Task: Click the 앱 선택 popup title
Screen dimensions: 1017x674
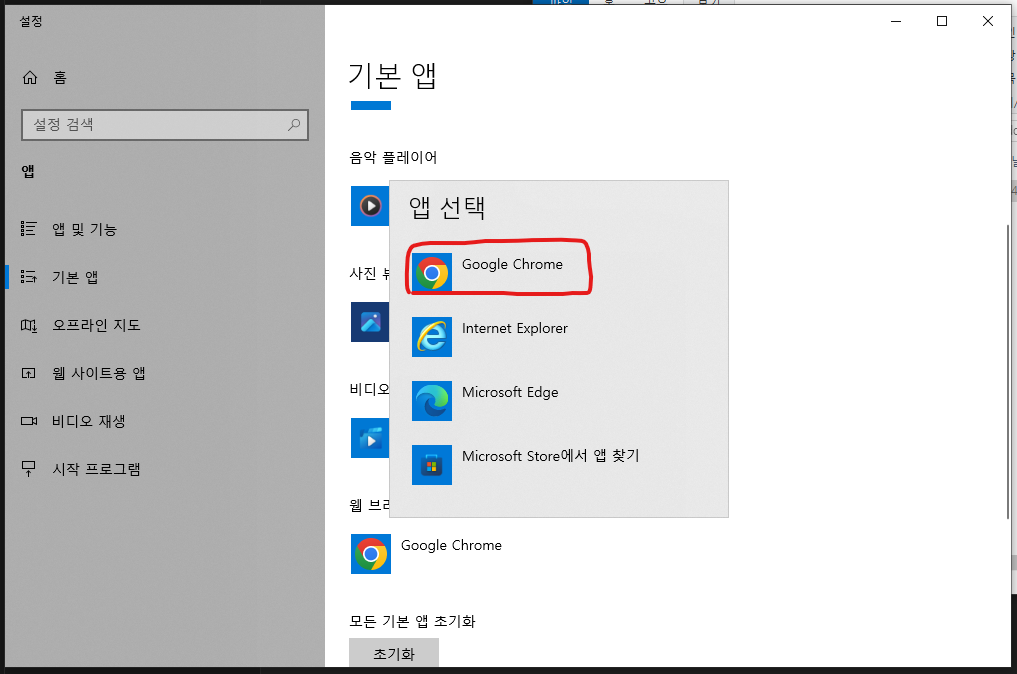Action: coord(447,208)
